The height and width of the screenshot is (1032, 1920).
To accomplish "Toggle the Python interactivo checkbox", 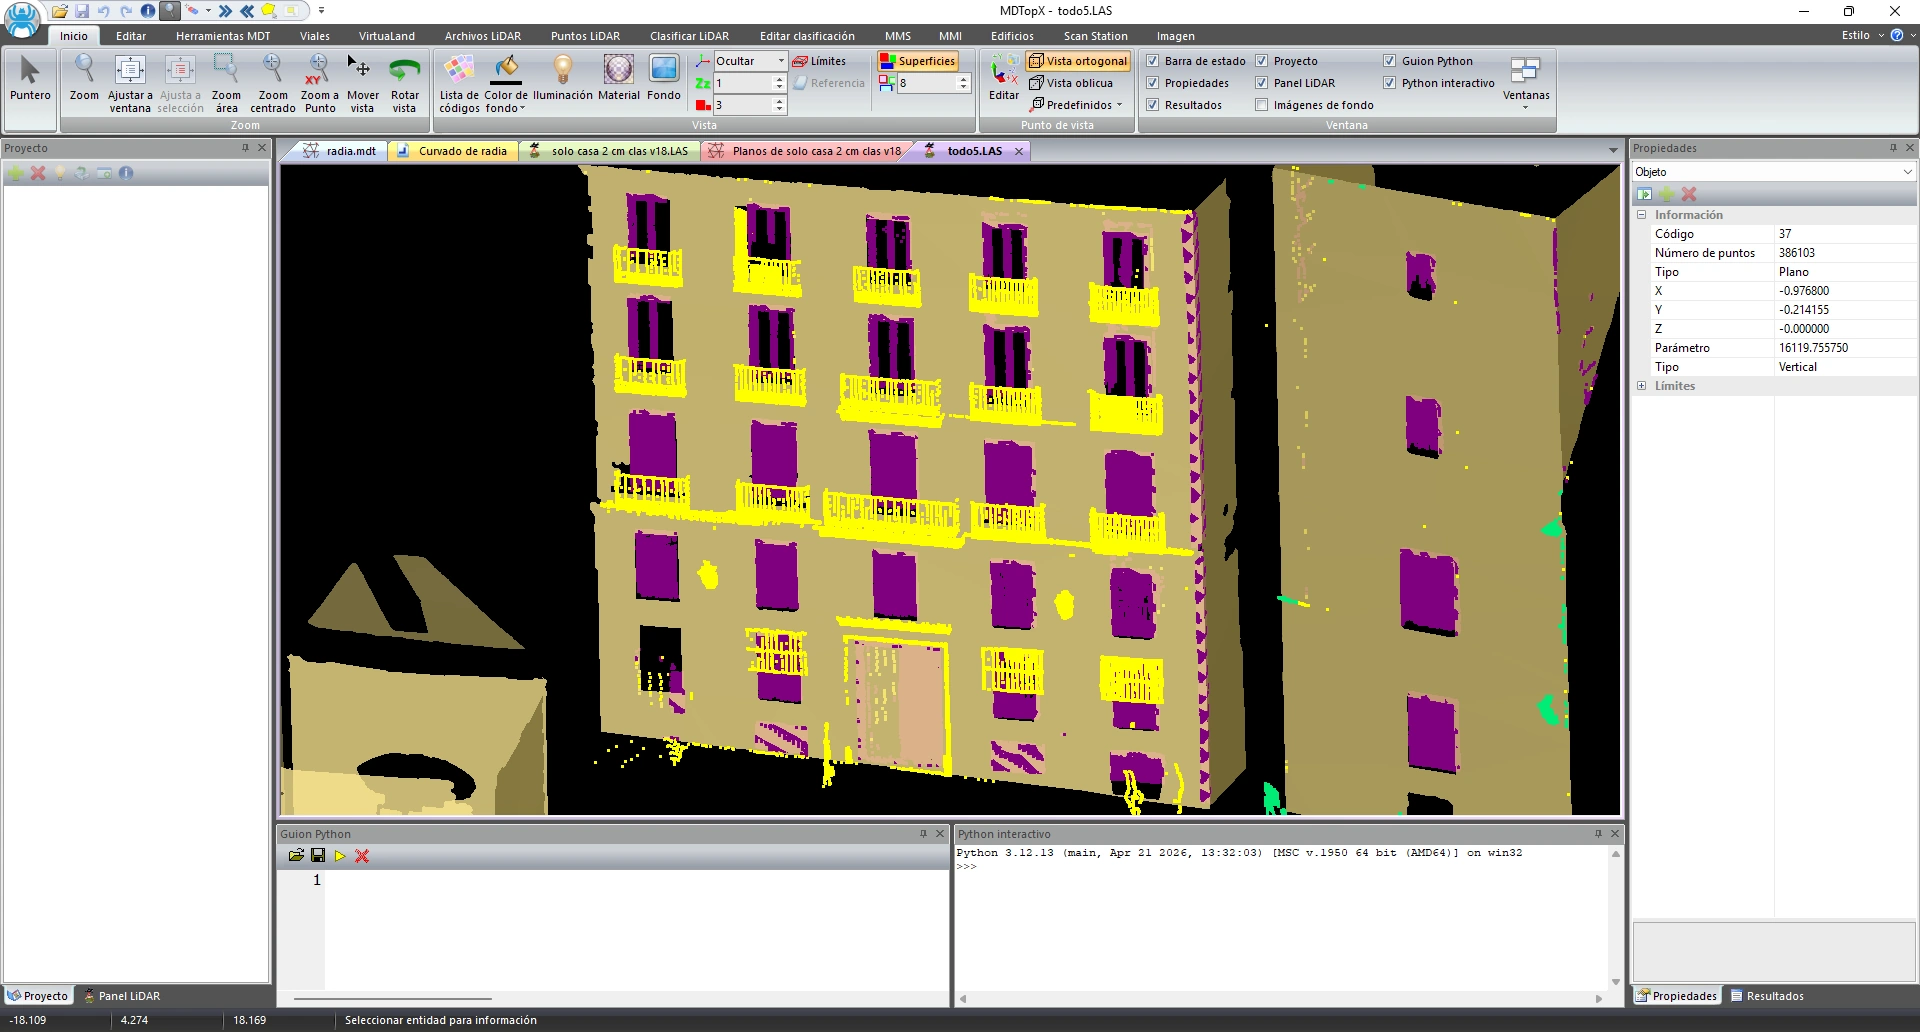I will [x=1390, y=83].
